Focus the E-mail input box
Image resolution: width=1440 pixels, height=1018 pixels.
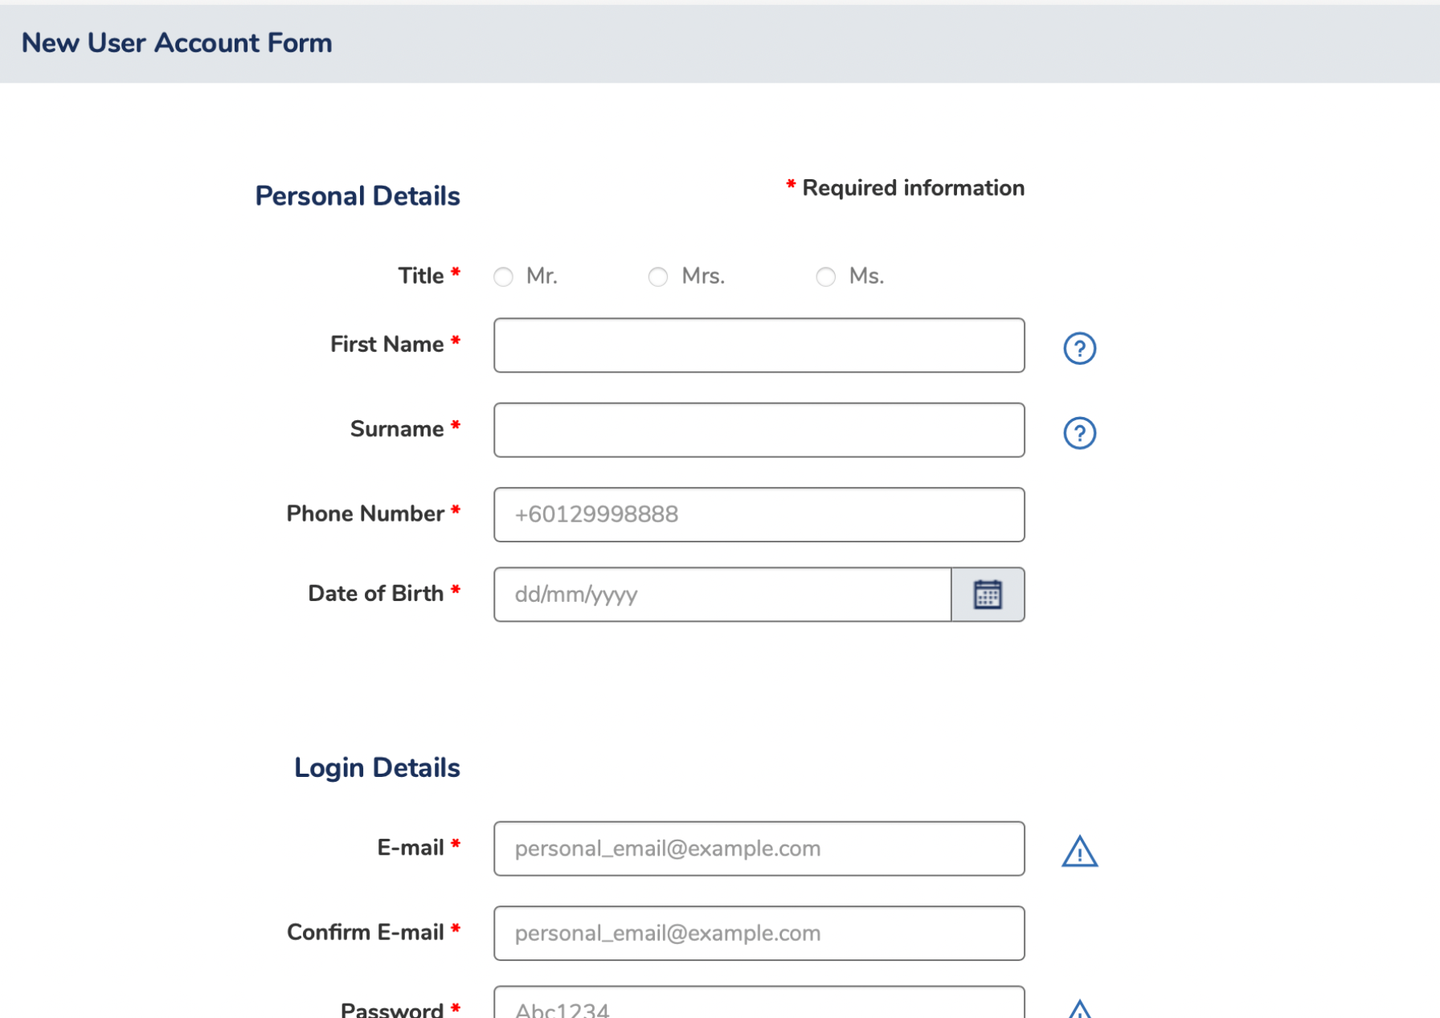point(758,849)
